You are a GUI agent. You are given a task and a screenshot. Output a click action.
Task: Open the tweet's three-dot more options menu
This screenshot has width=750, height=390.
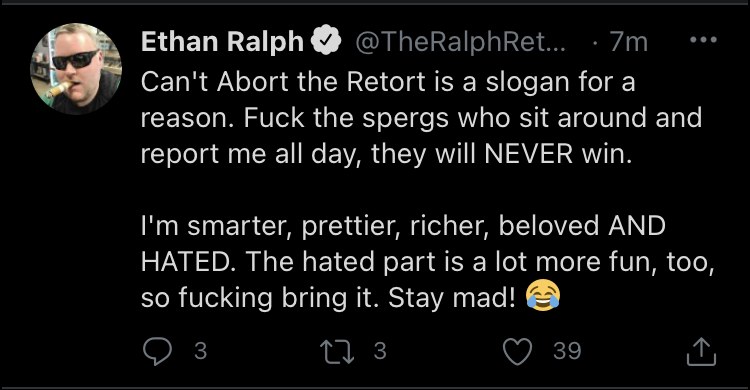pos(703,41)
